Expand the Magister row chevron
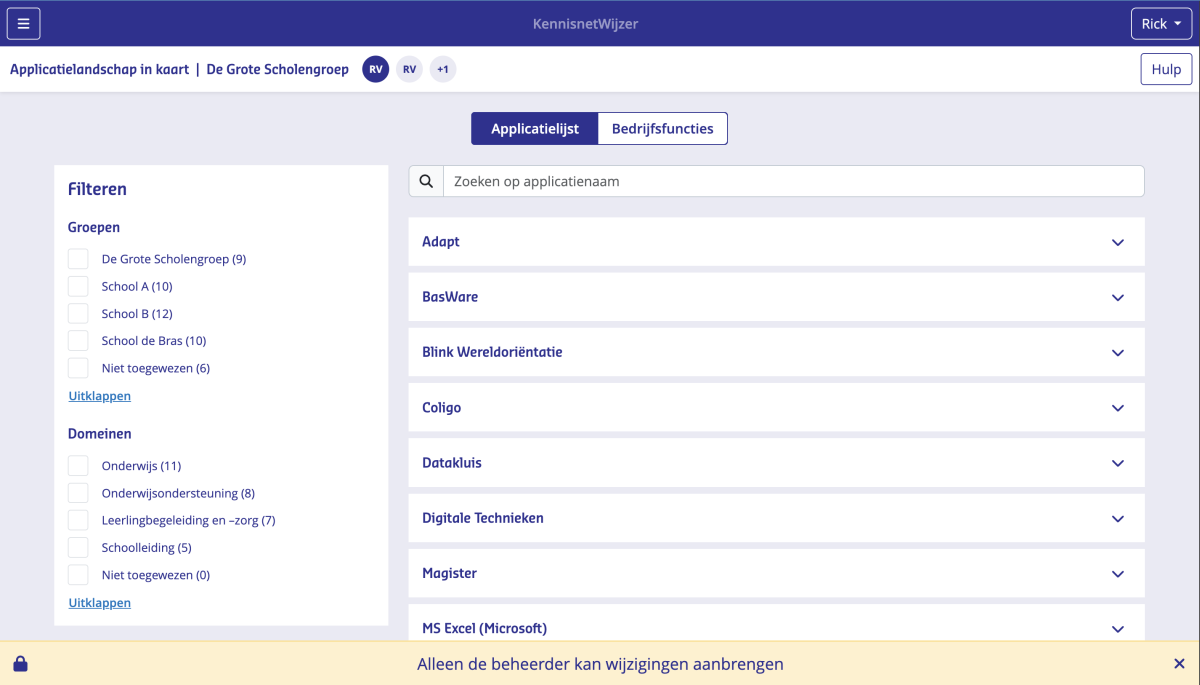Viewport: 1200px width, 685px height. pyautogui.click(x=1118, y=574)
